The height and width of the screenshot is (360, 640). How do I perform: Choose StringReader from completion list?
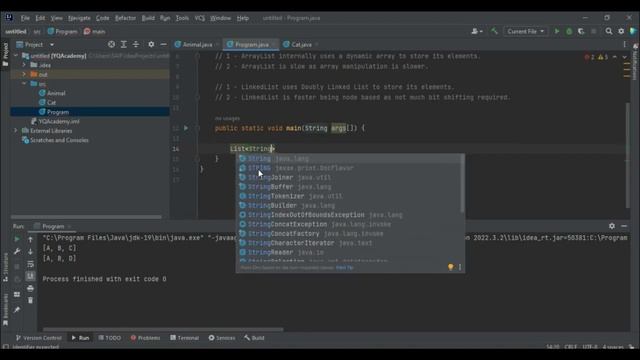pyautogui.click(x=350, y=252)
